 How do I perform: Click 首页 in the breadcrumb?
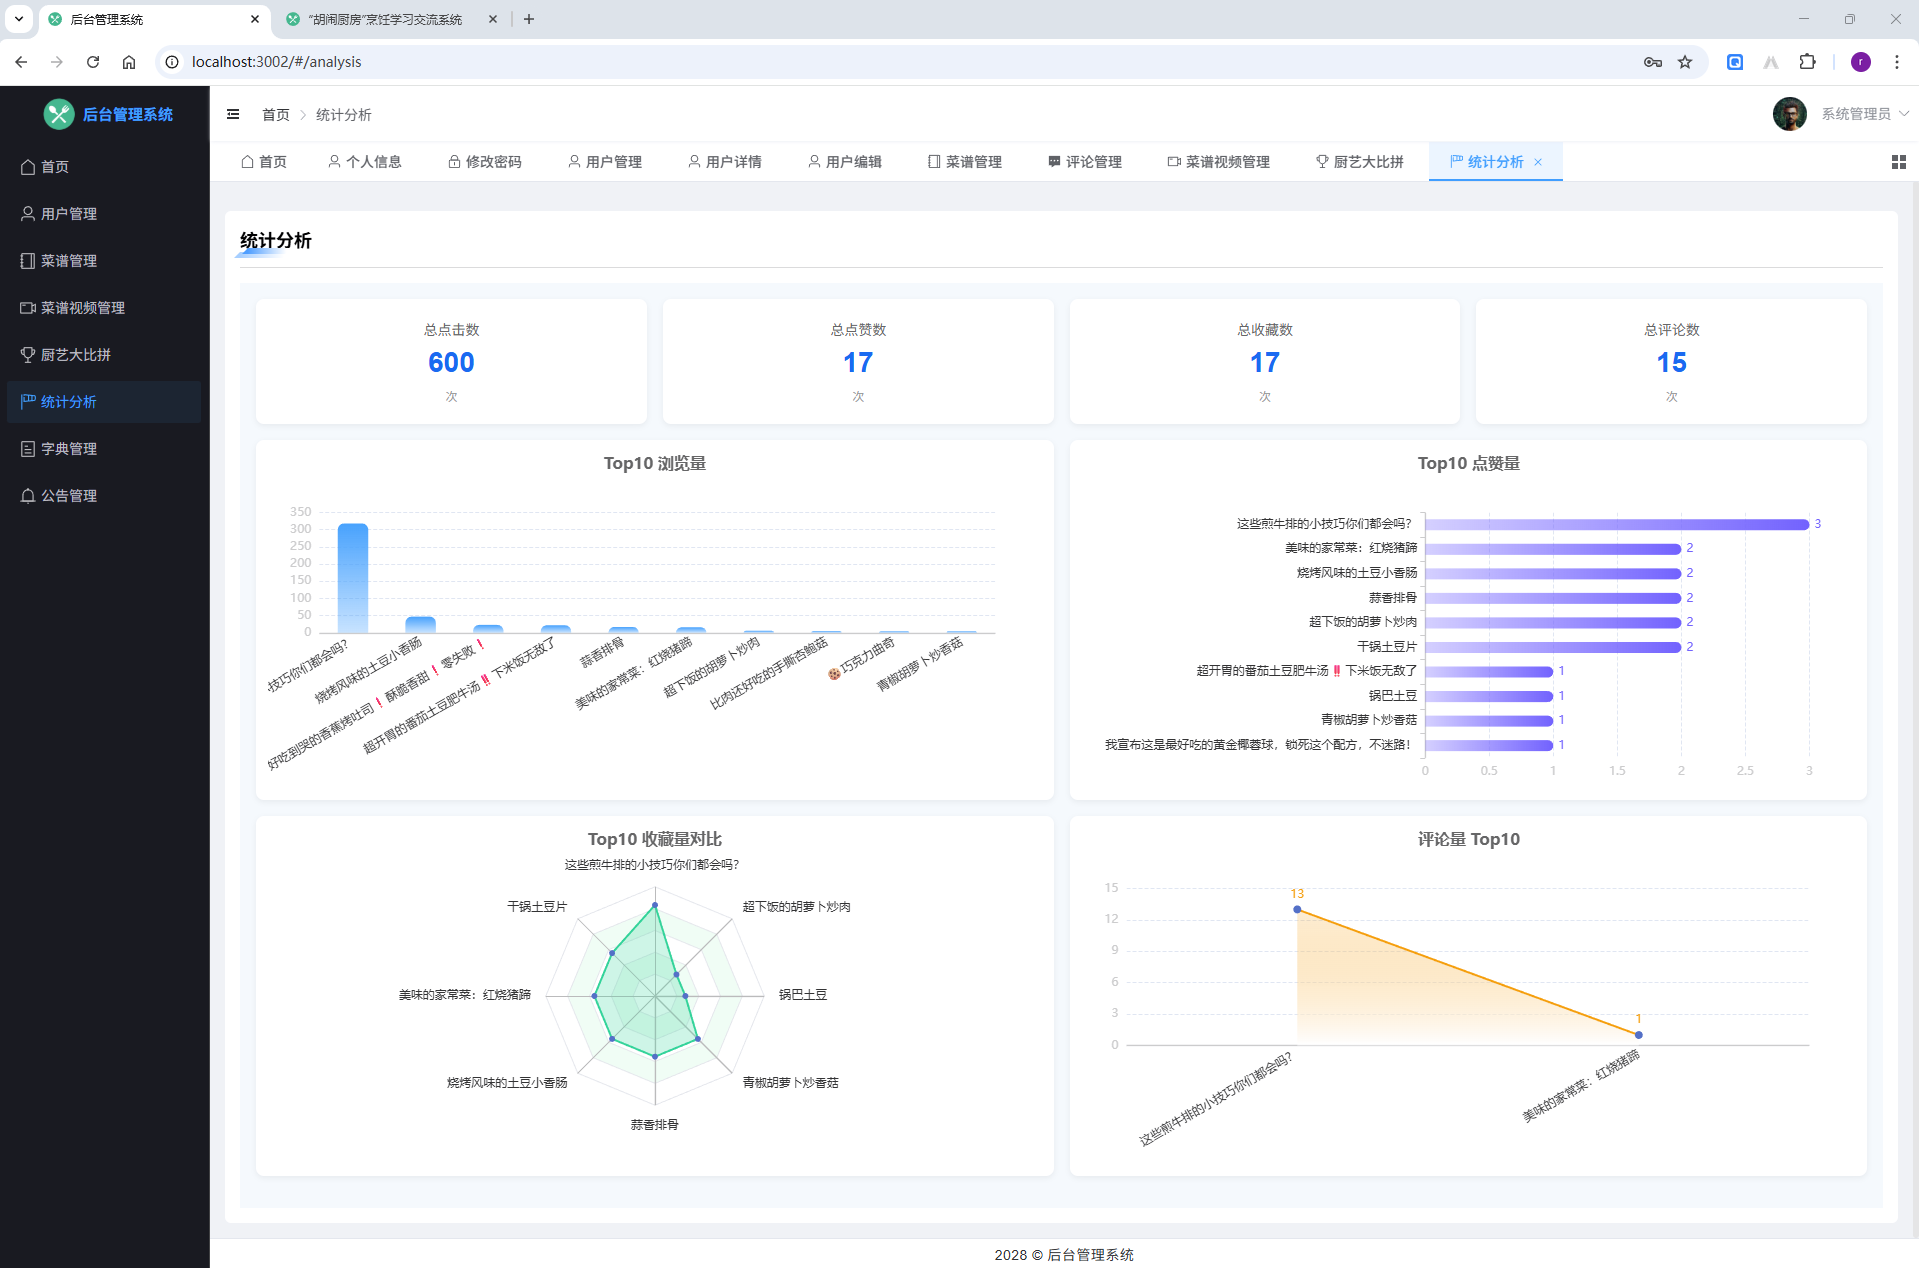[x=275, y=115]
